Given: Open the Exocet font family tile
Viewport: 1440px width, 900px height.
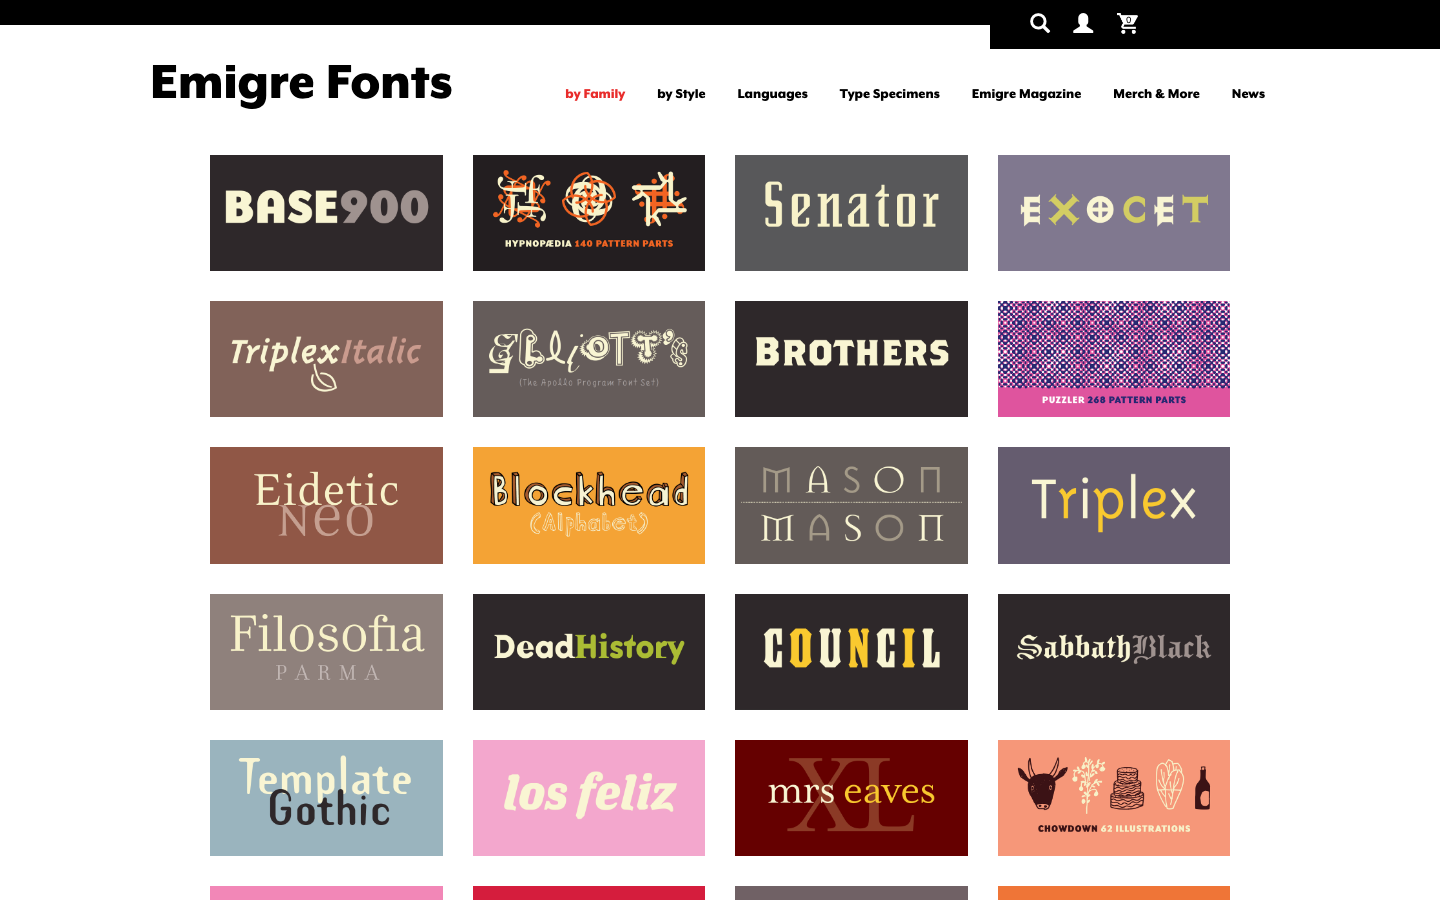Looking at the screenshot, I should point(1114,213).
